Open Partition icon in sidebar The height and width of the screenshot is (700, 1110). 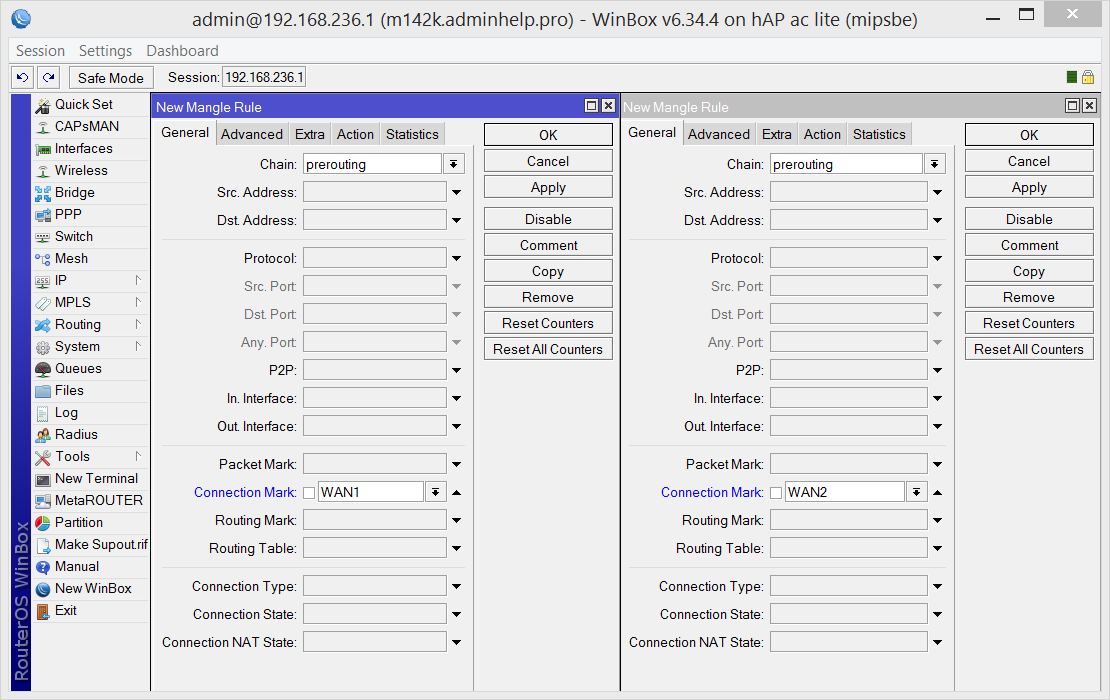43,522
